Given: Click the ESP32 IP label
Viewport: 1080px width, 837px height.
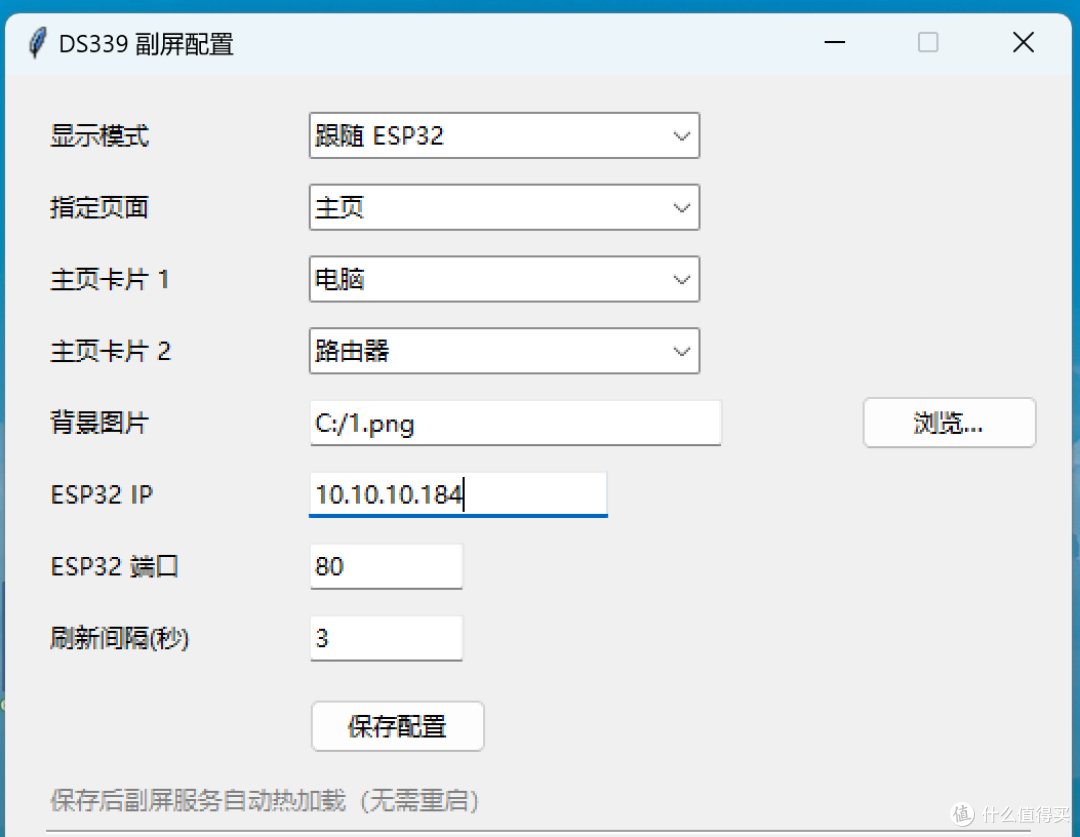Looking at the screenshot, I should [x=101, y=495].
